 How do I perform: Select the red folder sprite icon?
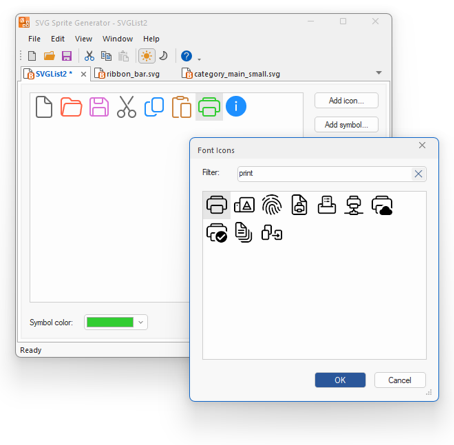coord(71,107)
